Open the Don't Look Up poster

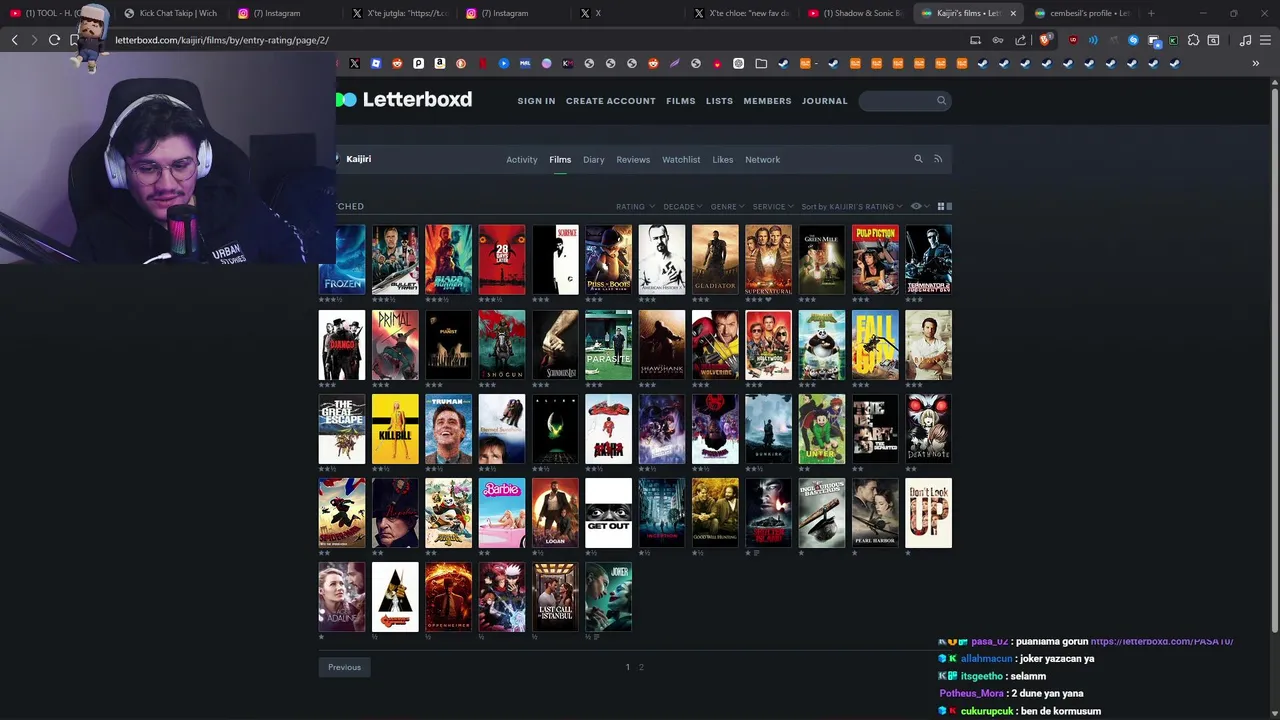(x=929, y=513)
